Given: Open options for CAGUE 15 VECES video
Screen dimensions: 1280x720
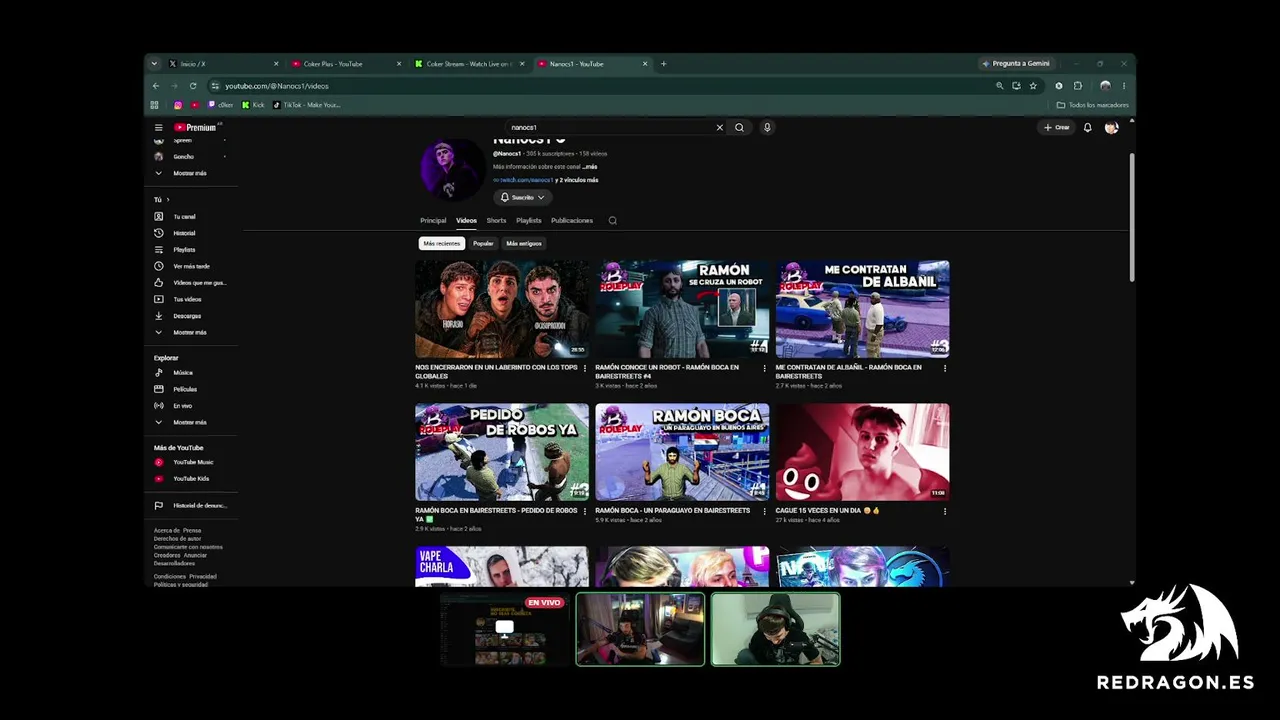Looking at the screenshot, I should (x=945, y=511).
